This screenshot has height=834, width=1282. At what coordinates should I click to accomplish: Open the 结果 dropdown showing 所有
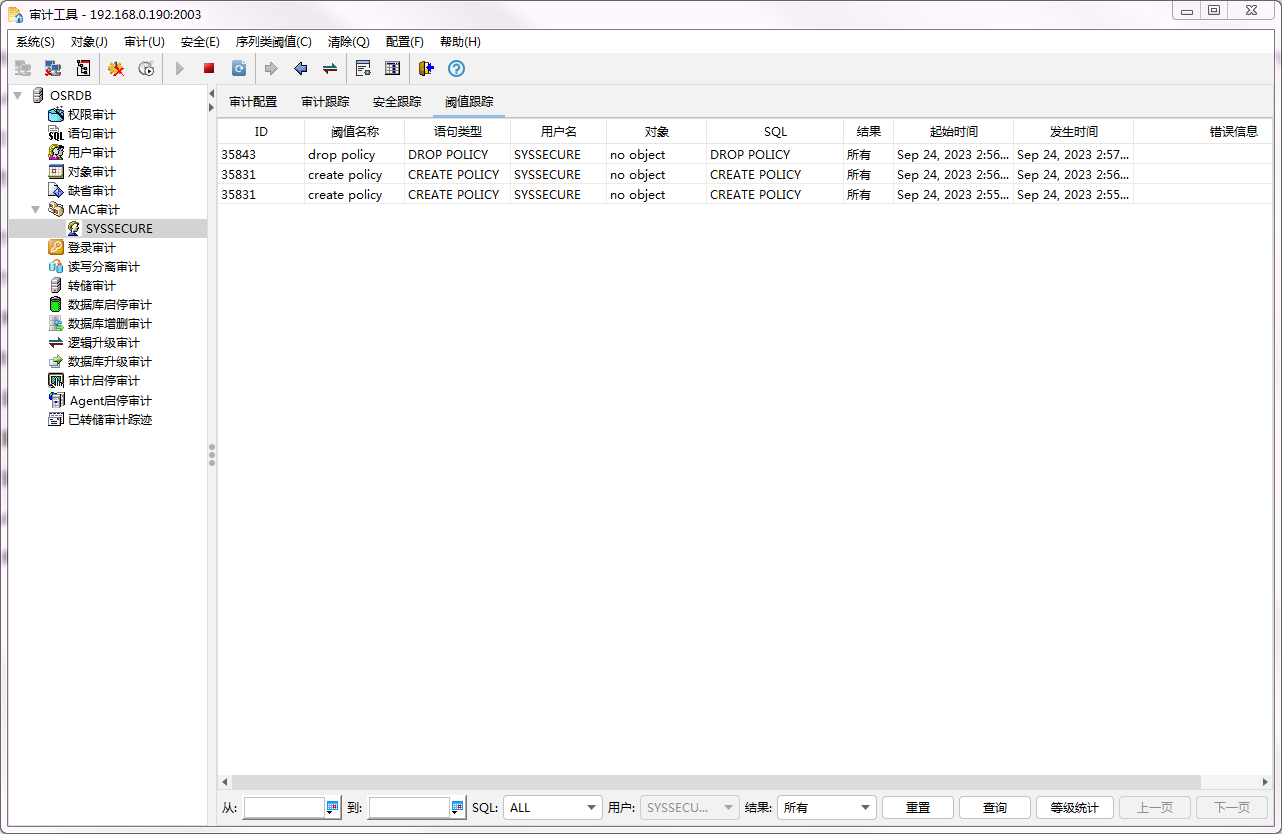(x=864, y=808)
